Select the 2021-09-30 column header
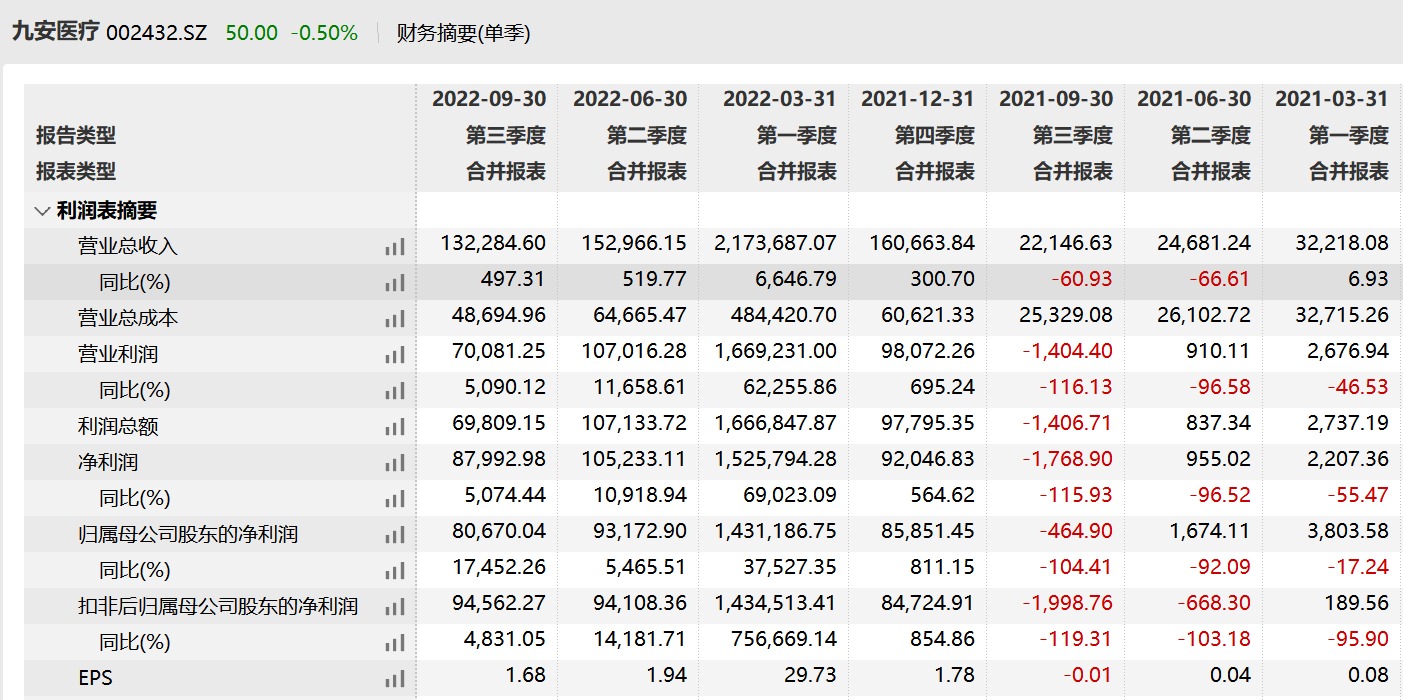This screenshot has width=1403, height=700. tap(1056, 99)
